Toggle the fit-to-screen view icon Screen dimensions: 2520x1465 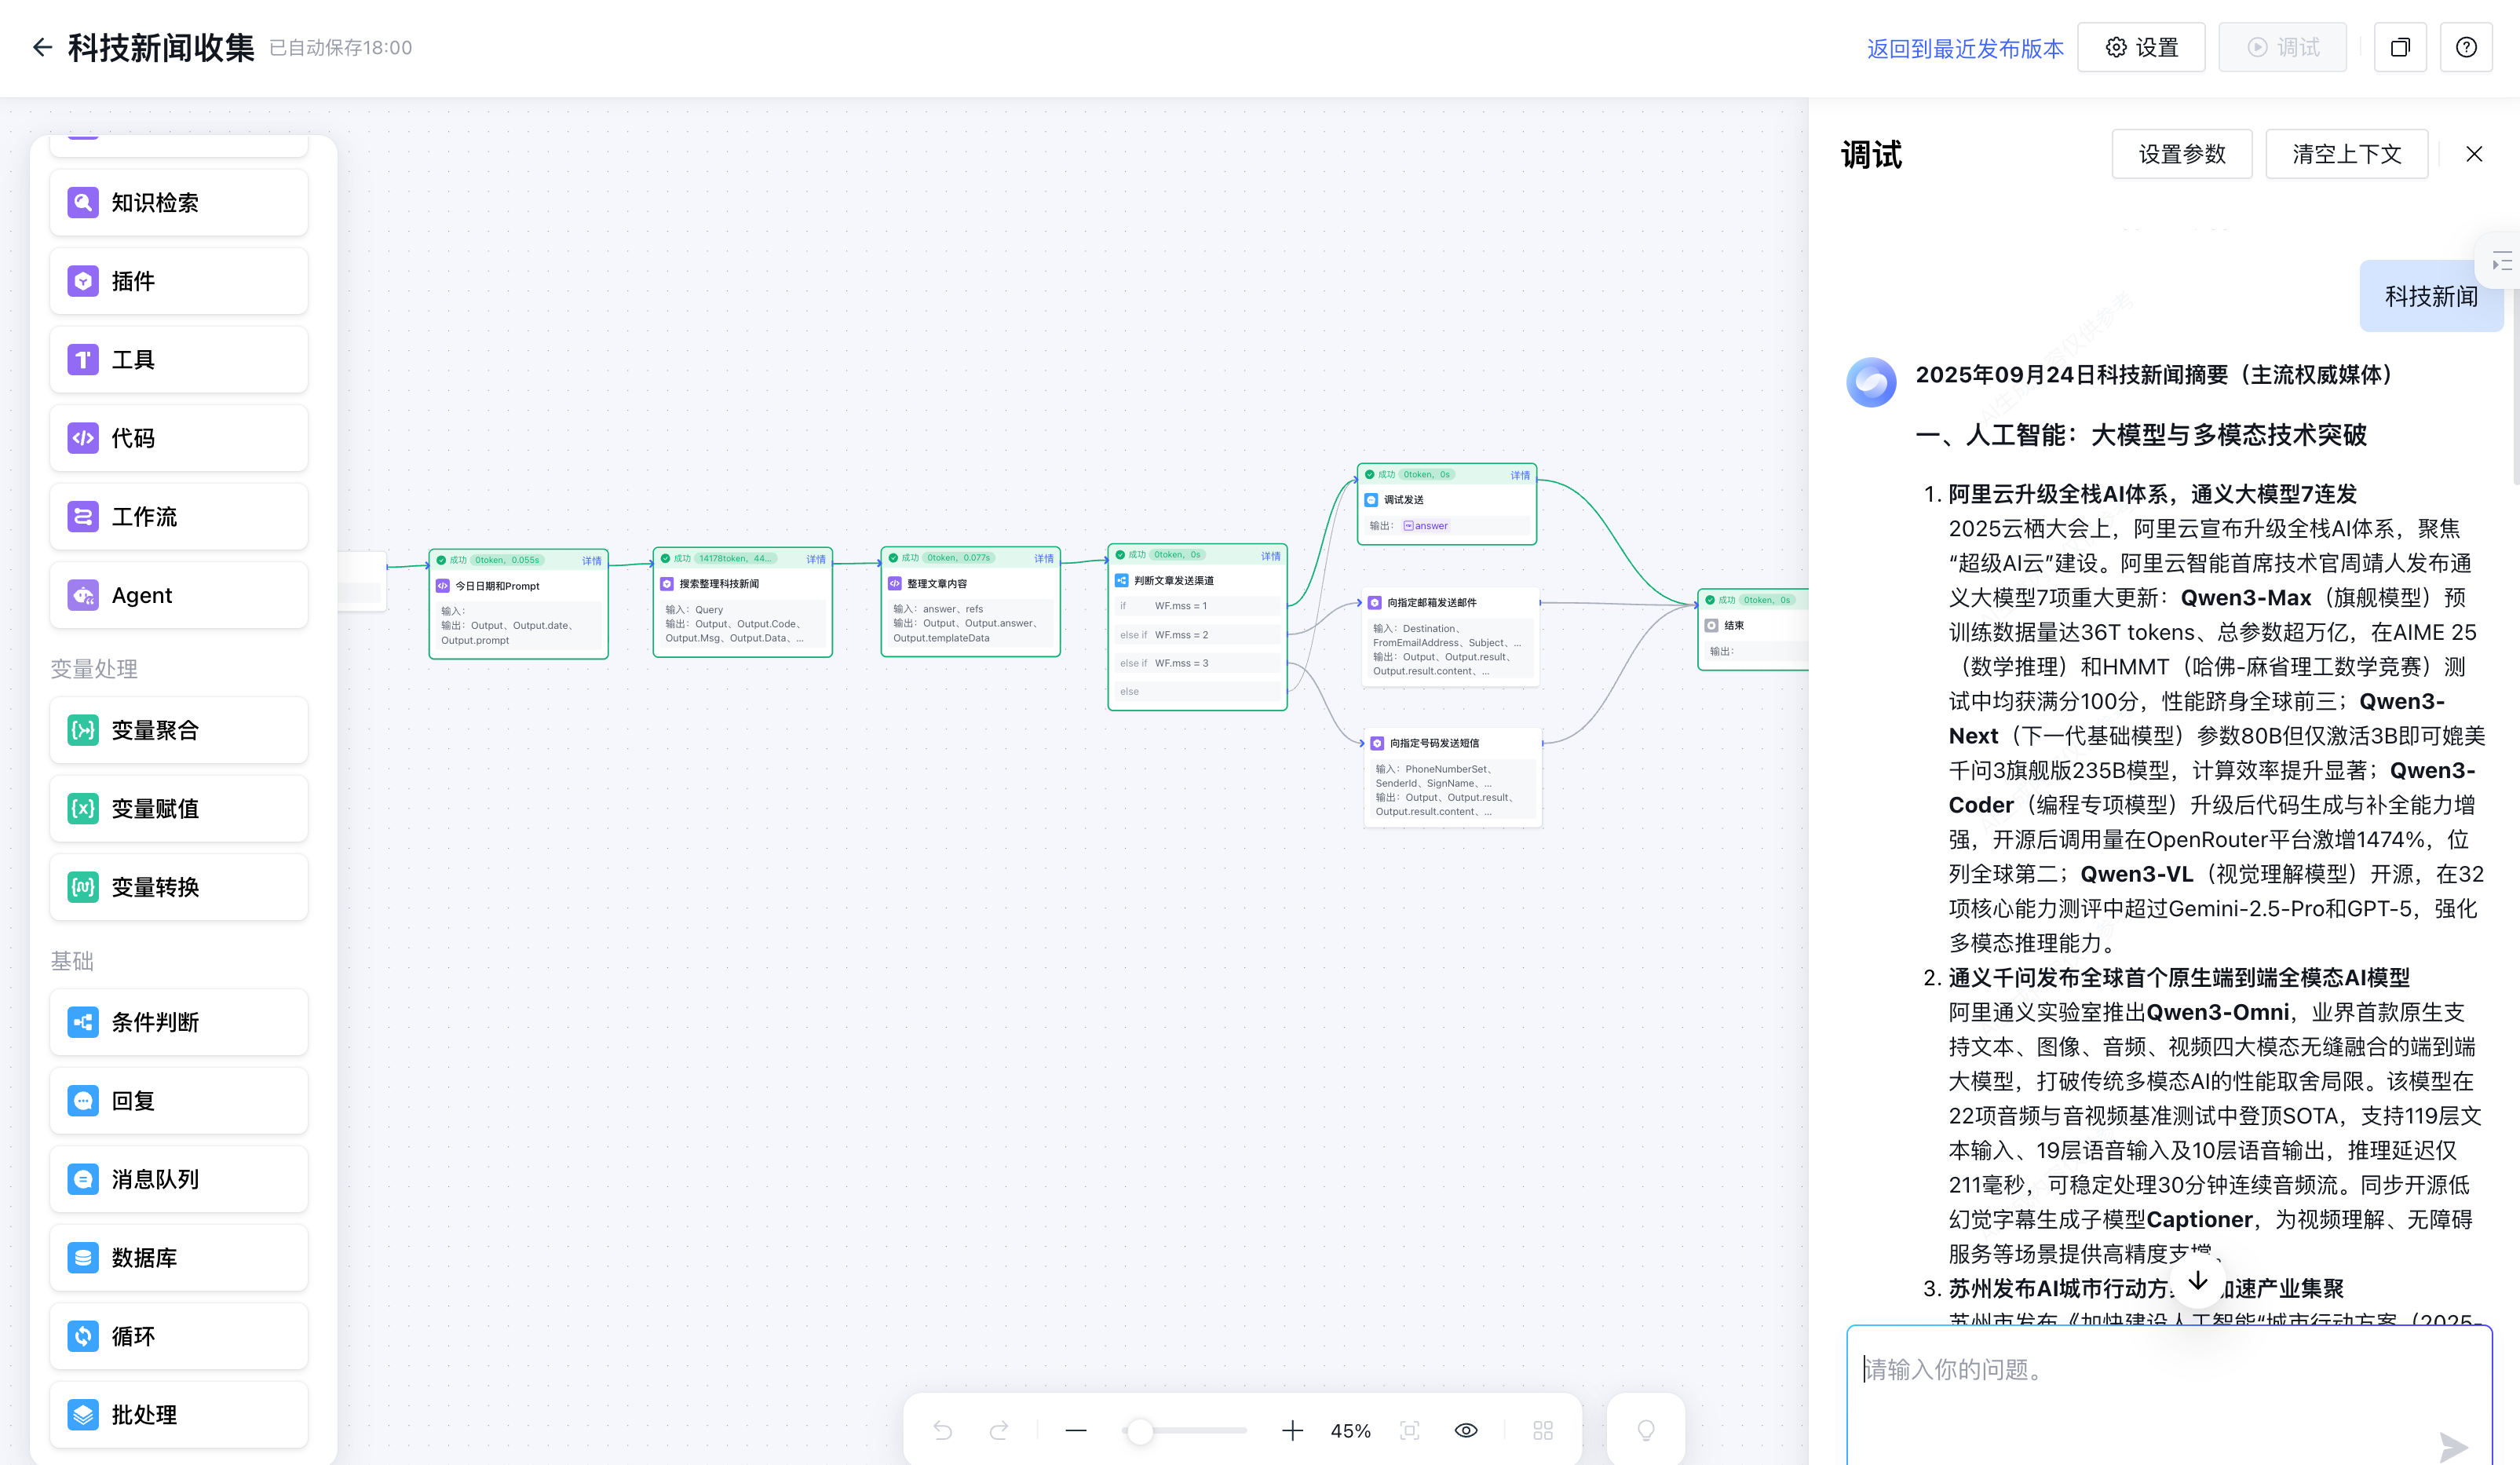[1409, 1430]
